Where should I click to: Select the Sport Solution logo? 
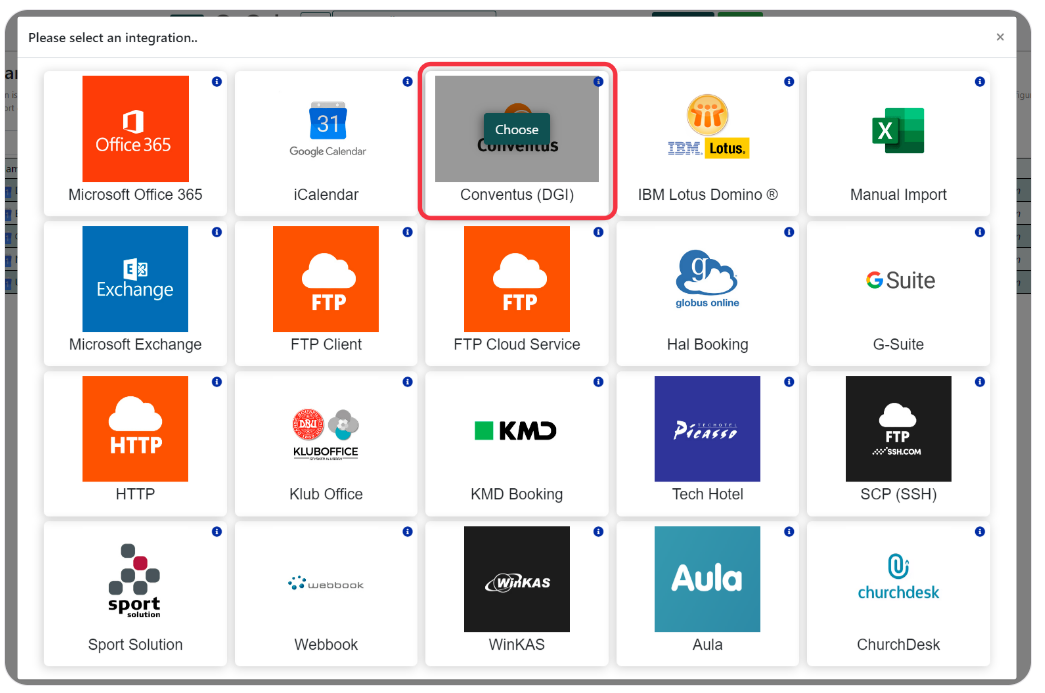click(x=135, y=579)
